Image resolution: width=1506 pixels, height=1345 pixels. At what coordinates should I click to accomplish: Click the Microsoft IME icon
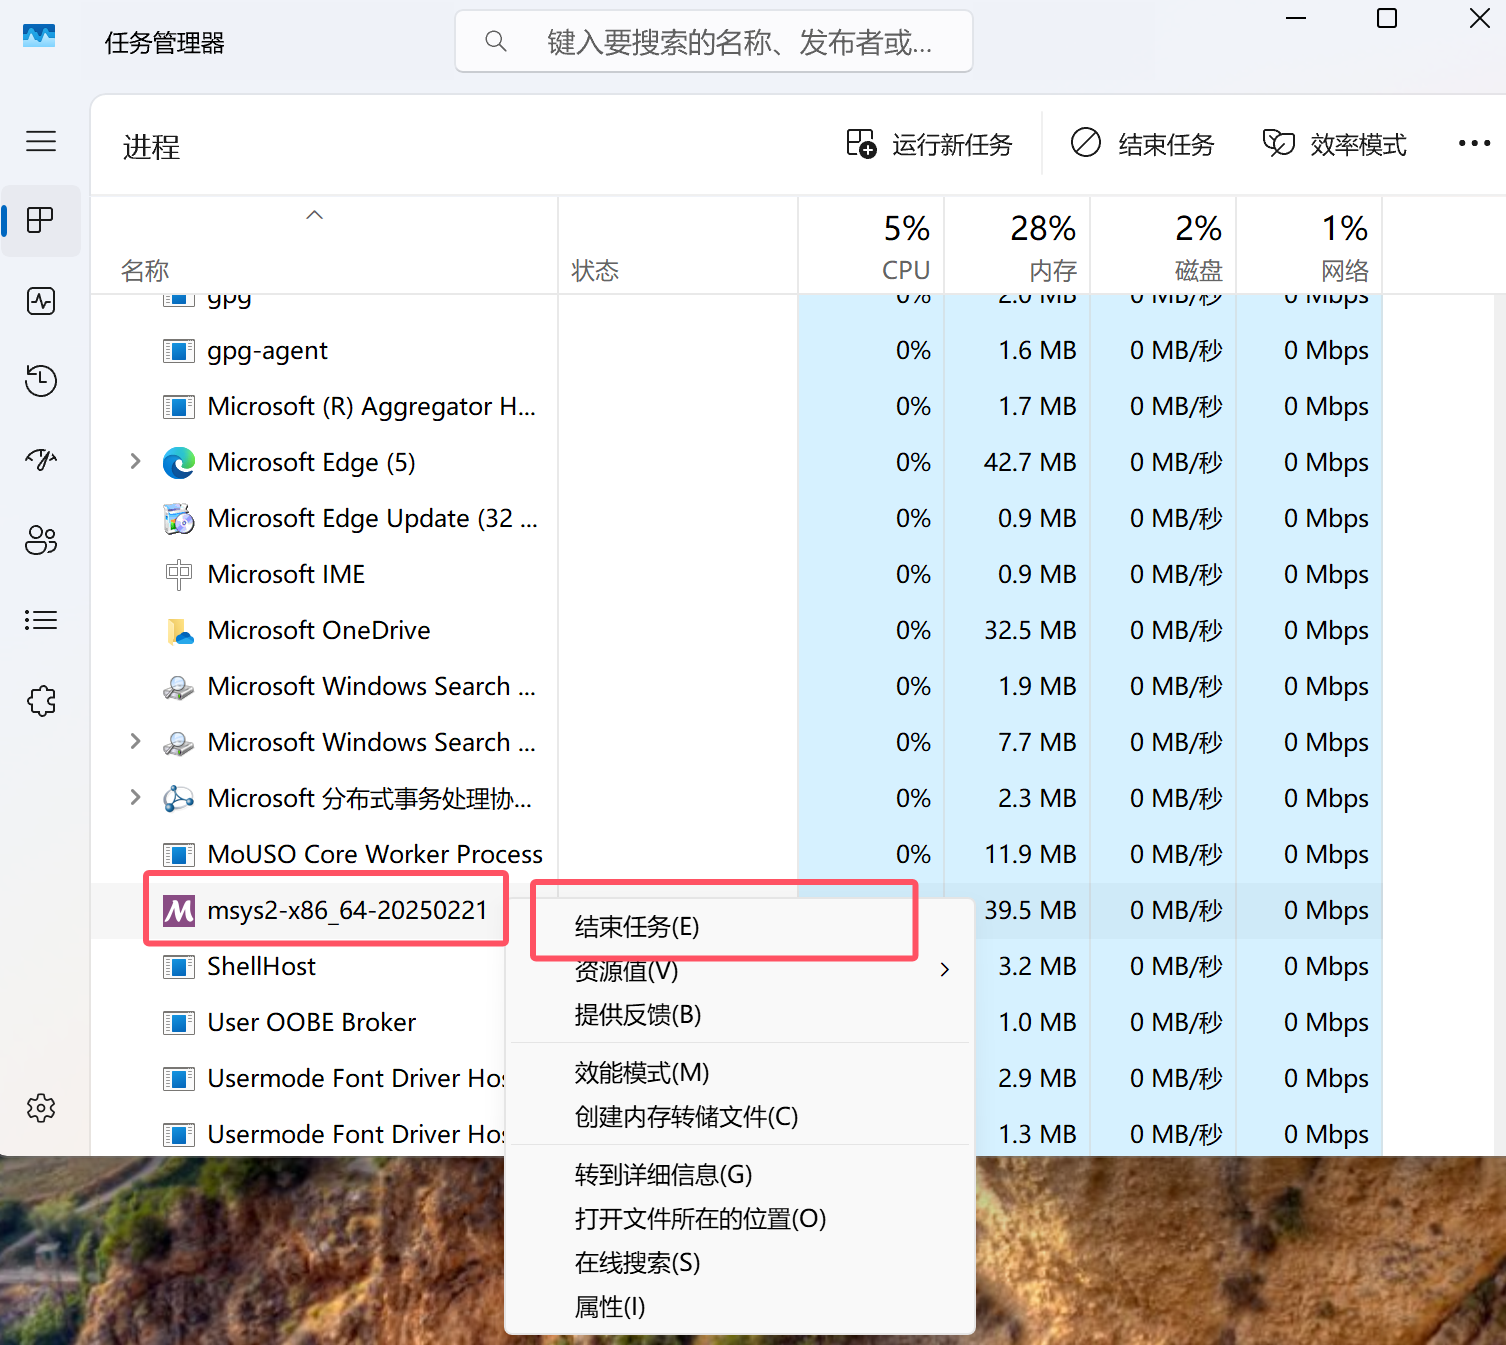(x=179, y=575)
